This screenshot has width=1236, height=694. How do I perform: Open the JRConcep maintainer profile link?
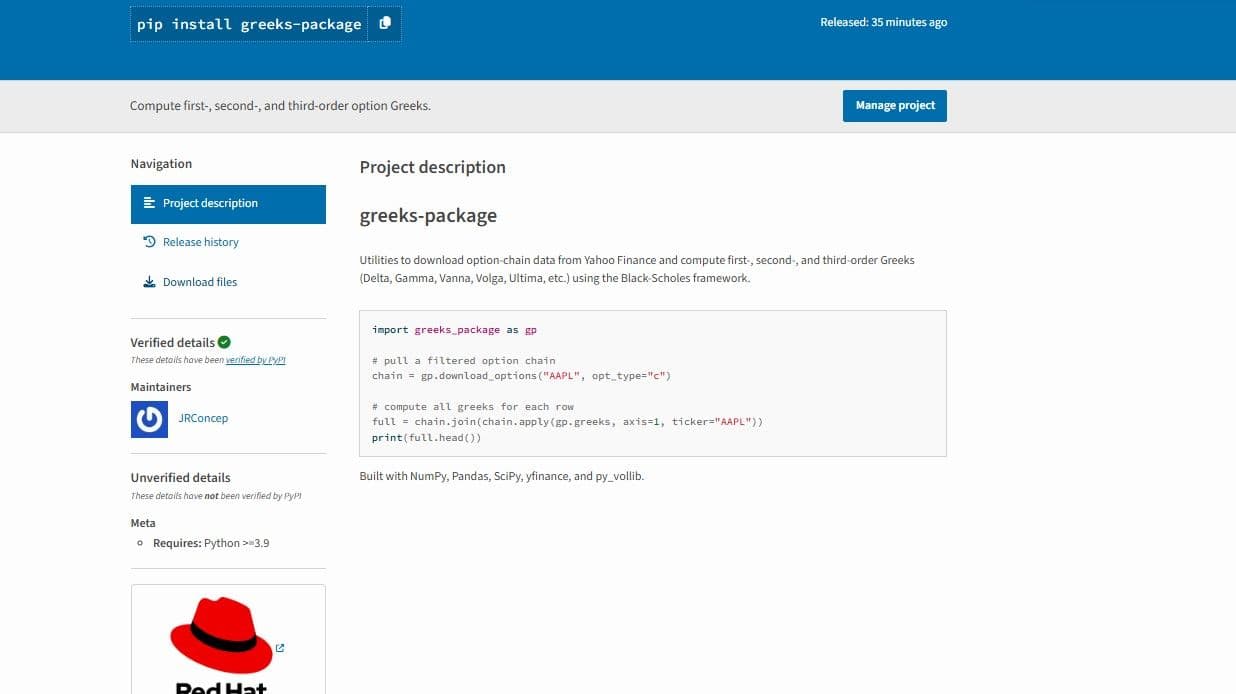(203, 418)
